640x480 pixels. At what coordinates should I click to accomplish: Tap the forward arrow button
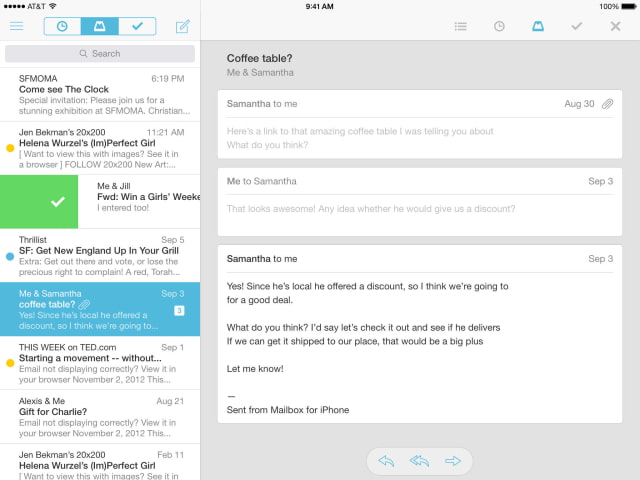coord(453,461)
